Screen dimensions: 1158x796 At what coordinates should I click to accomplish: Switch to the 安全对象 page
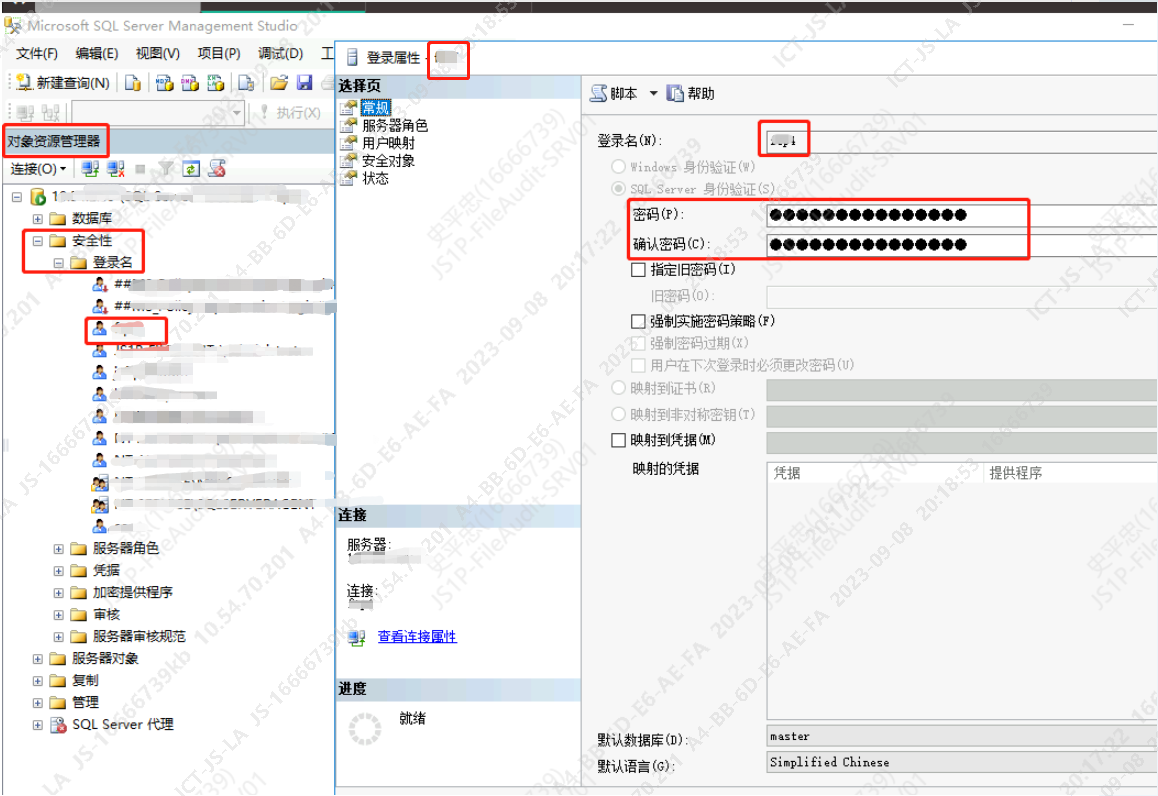[x=388, y=161]
